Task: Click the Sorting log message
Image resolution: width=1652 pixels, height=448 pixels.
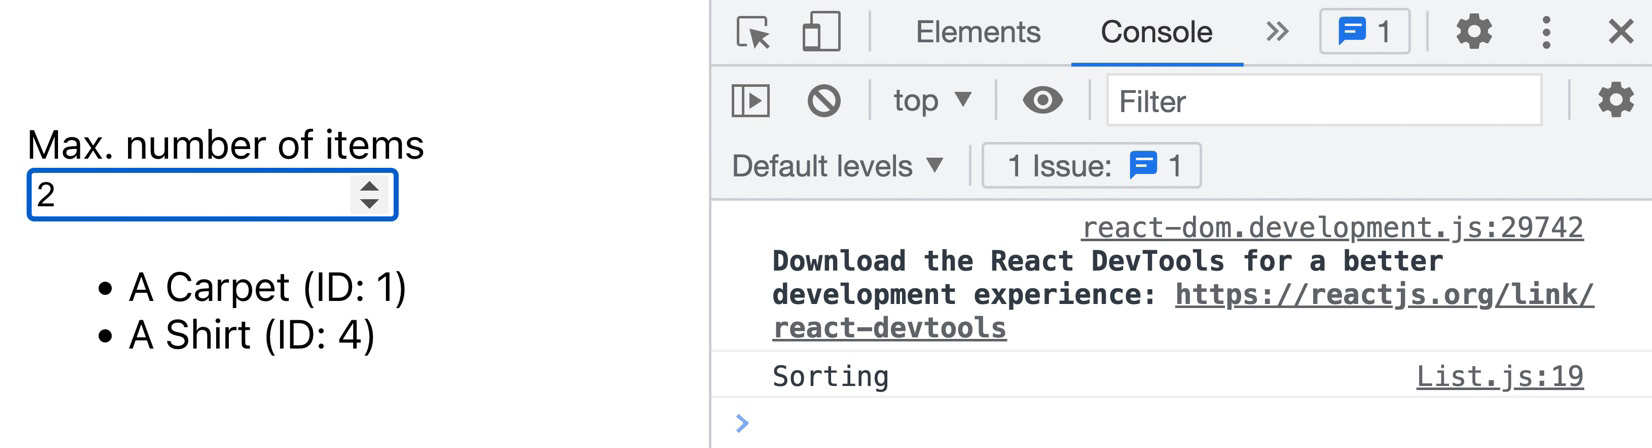Action: 830,377
